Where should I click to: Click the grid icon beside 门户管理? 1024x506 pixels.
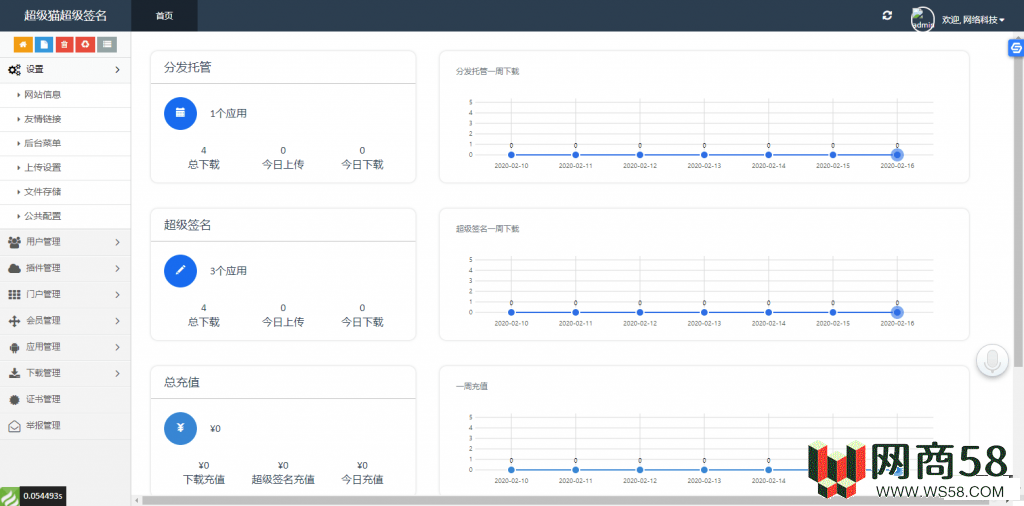pos(14,294)
